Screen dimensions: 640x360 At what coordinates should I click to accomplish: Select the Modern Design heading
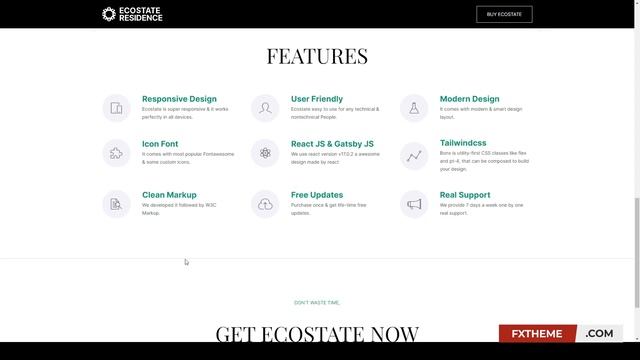[x=469, y=99]
